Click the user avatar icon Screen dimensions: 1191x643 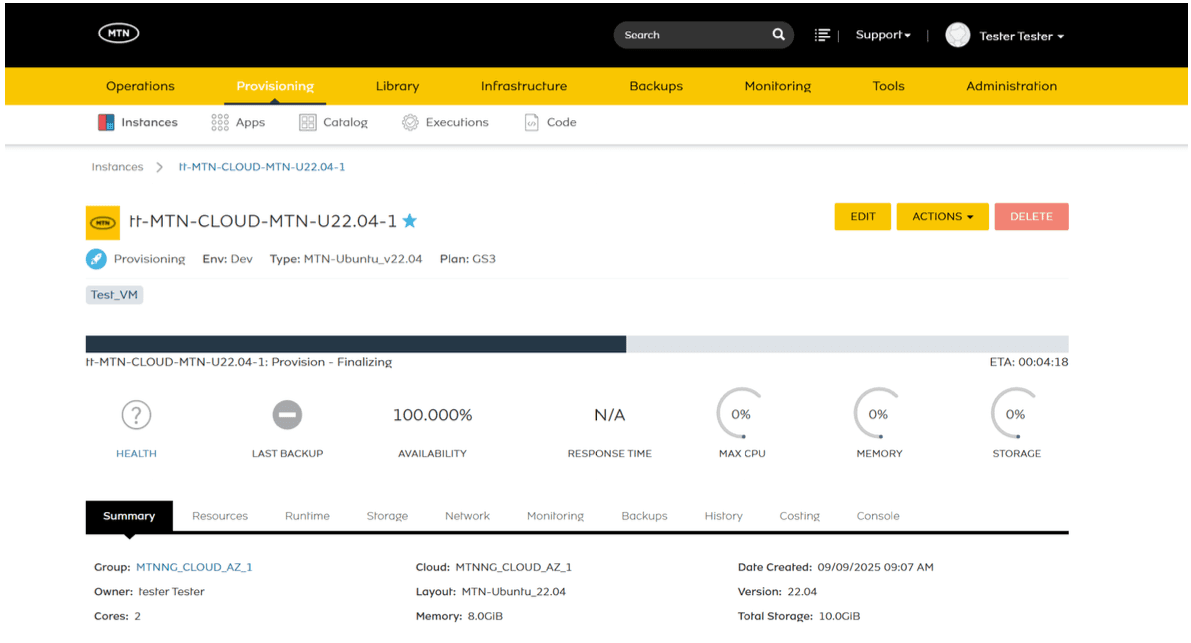pos(957,35)
